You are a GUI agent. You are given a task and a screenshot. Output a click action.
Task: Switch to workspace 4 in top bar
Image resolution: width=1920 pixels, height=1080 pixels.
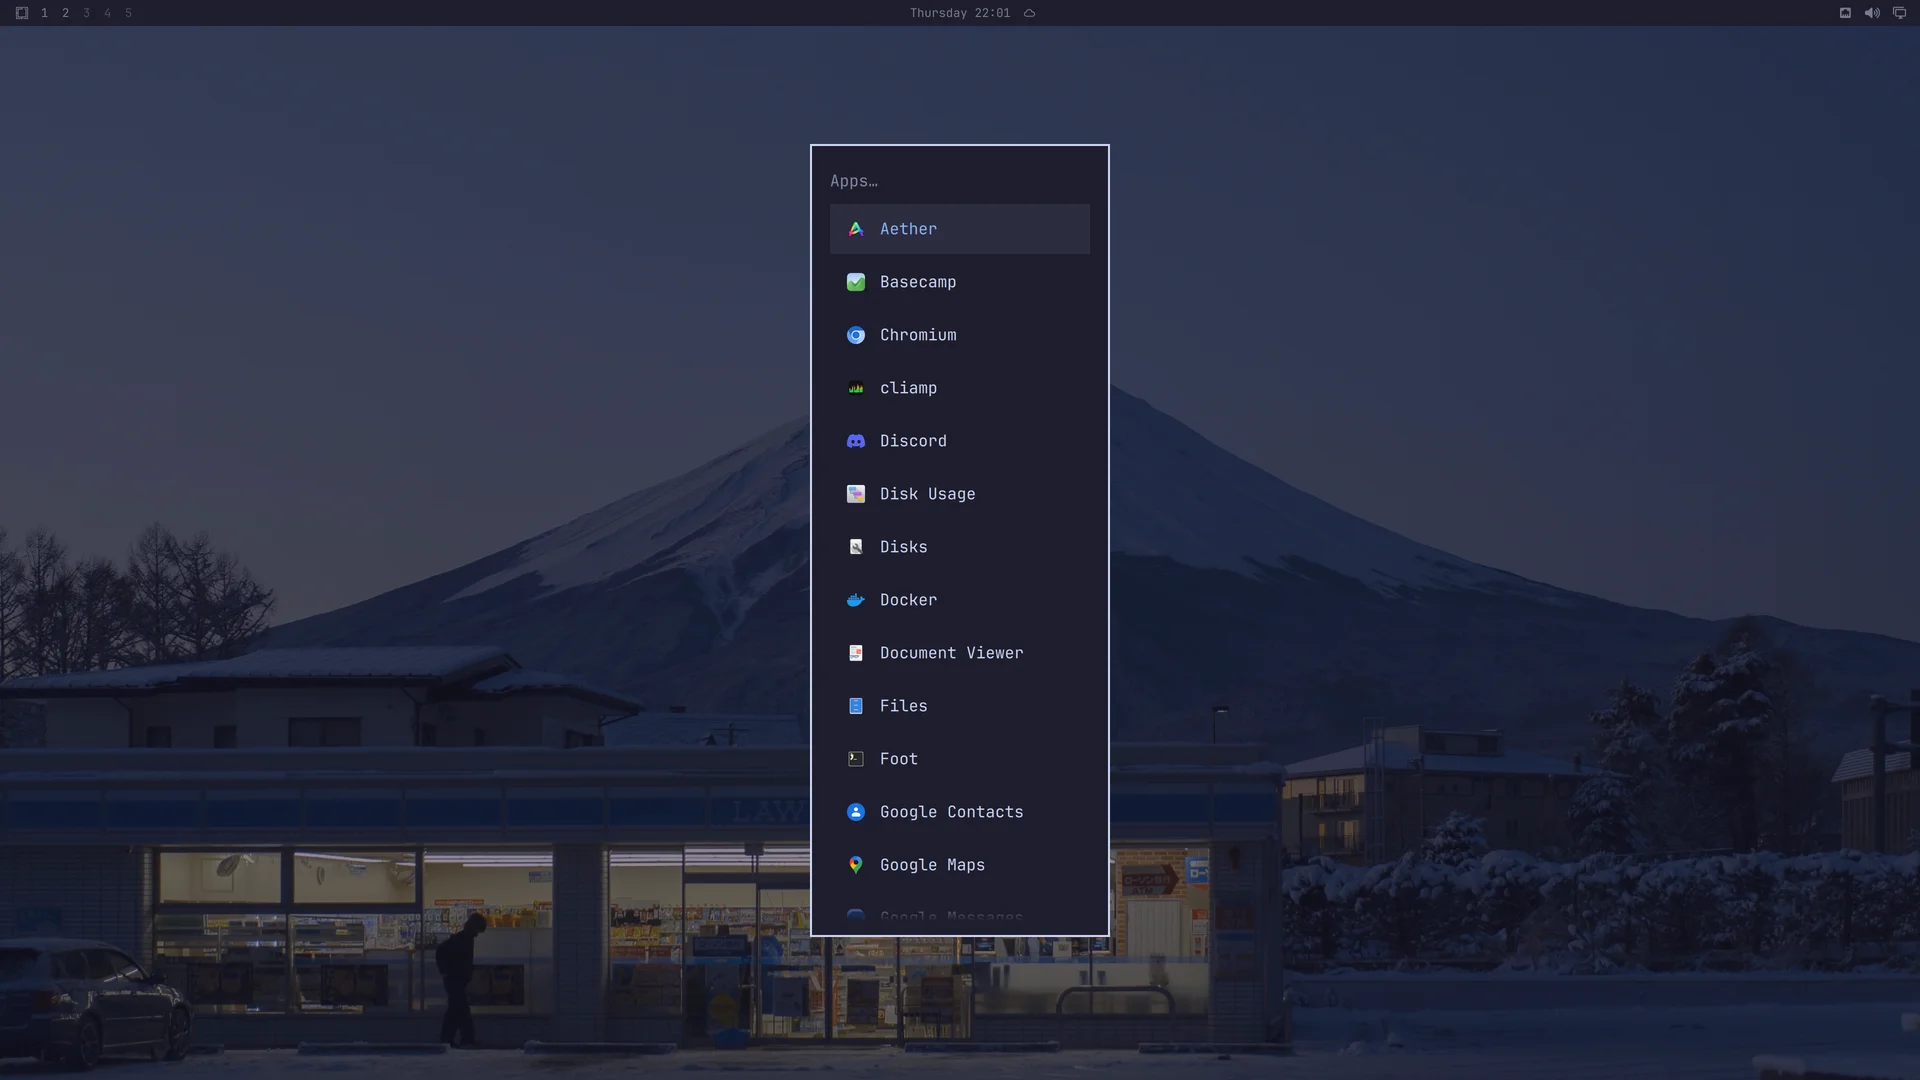[x=107, y=13]
